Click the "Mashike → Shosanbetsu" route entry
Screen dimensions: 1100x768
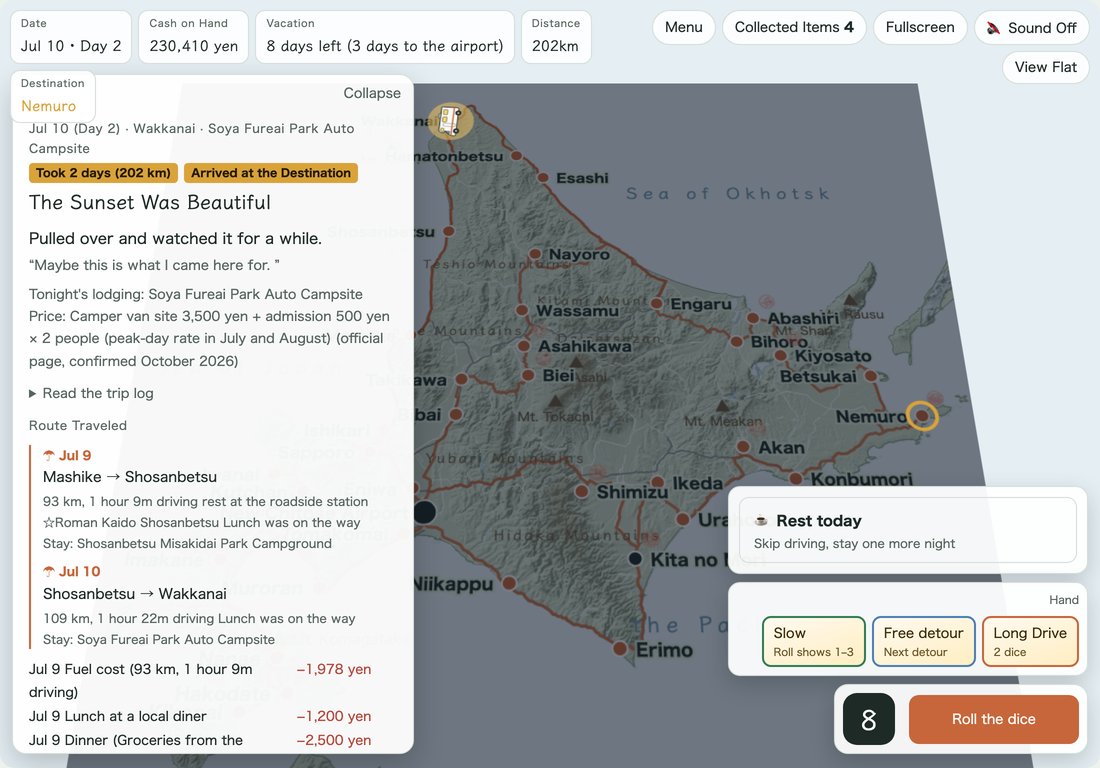130,477
